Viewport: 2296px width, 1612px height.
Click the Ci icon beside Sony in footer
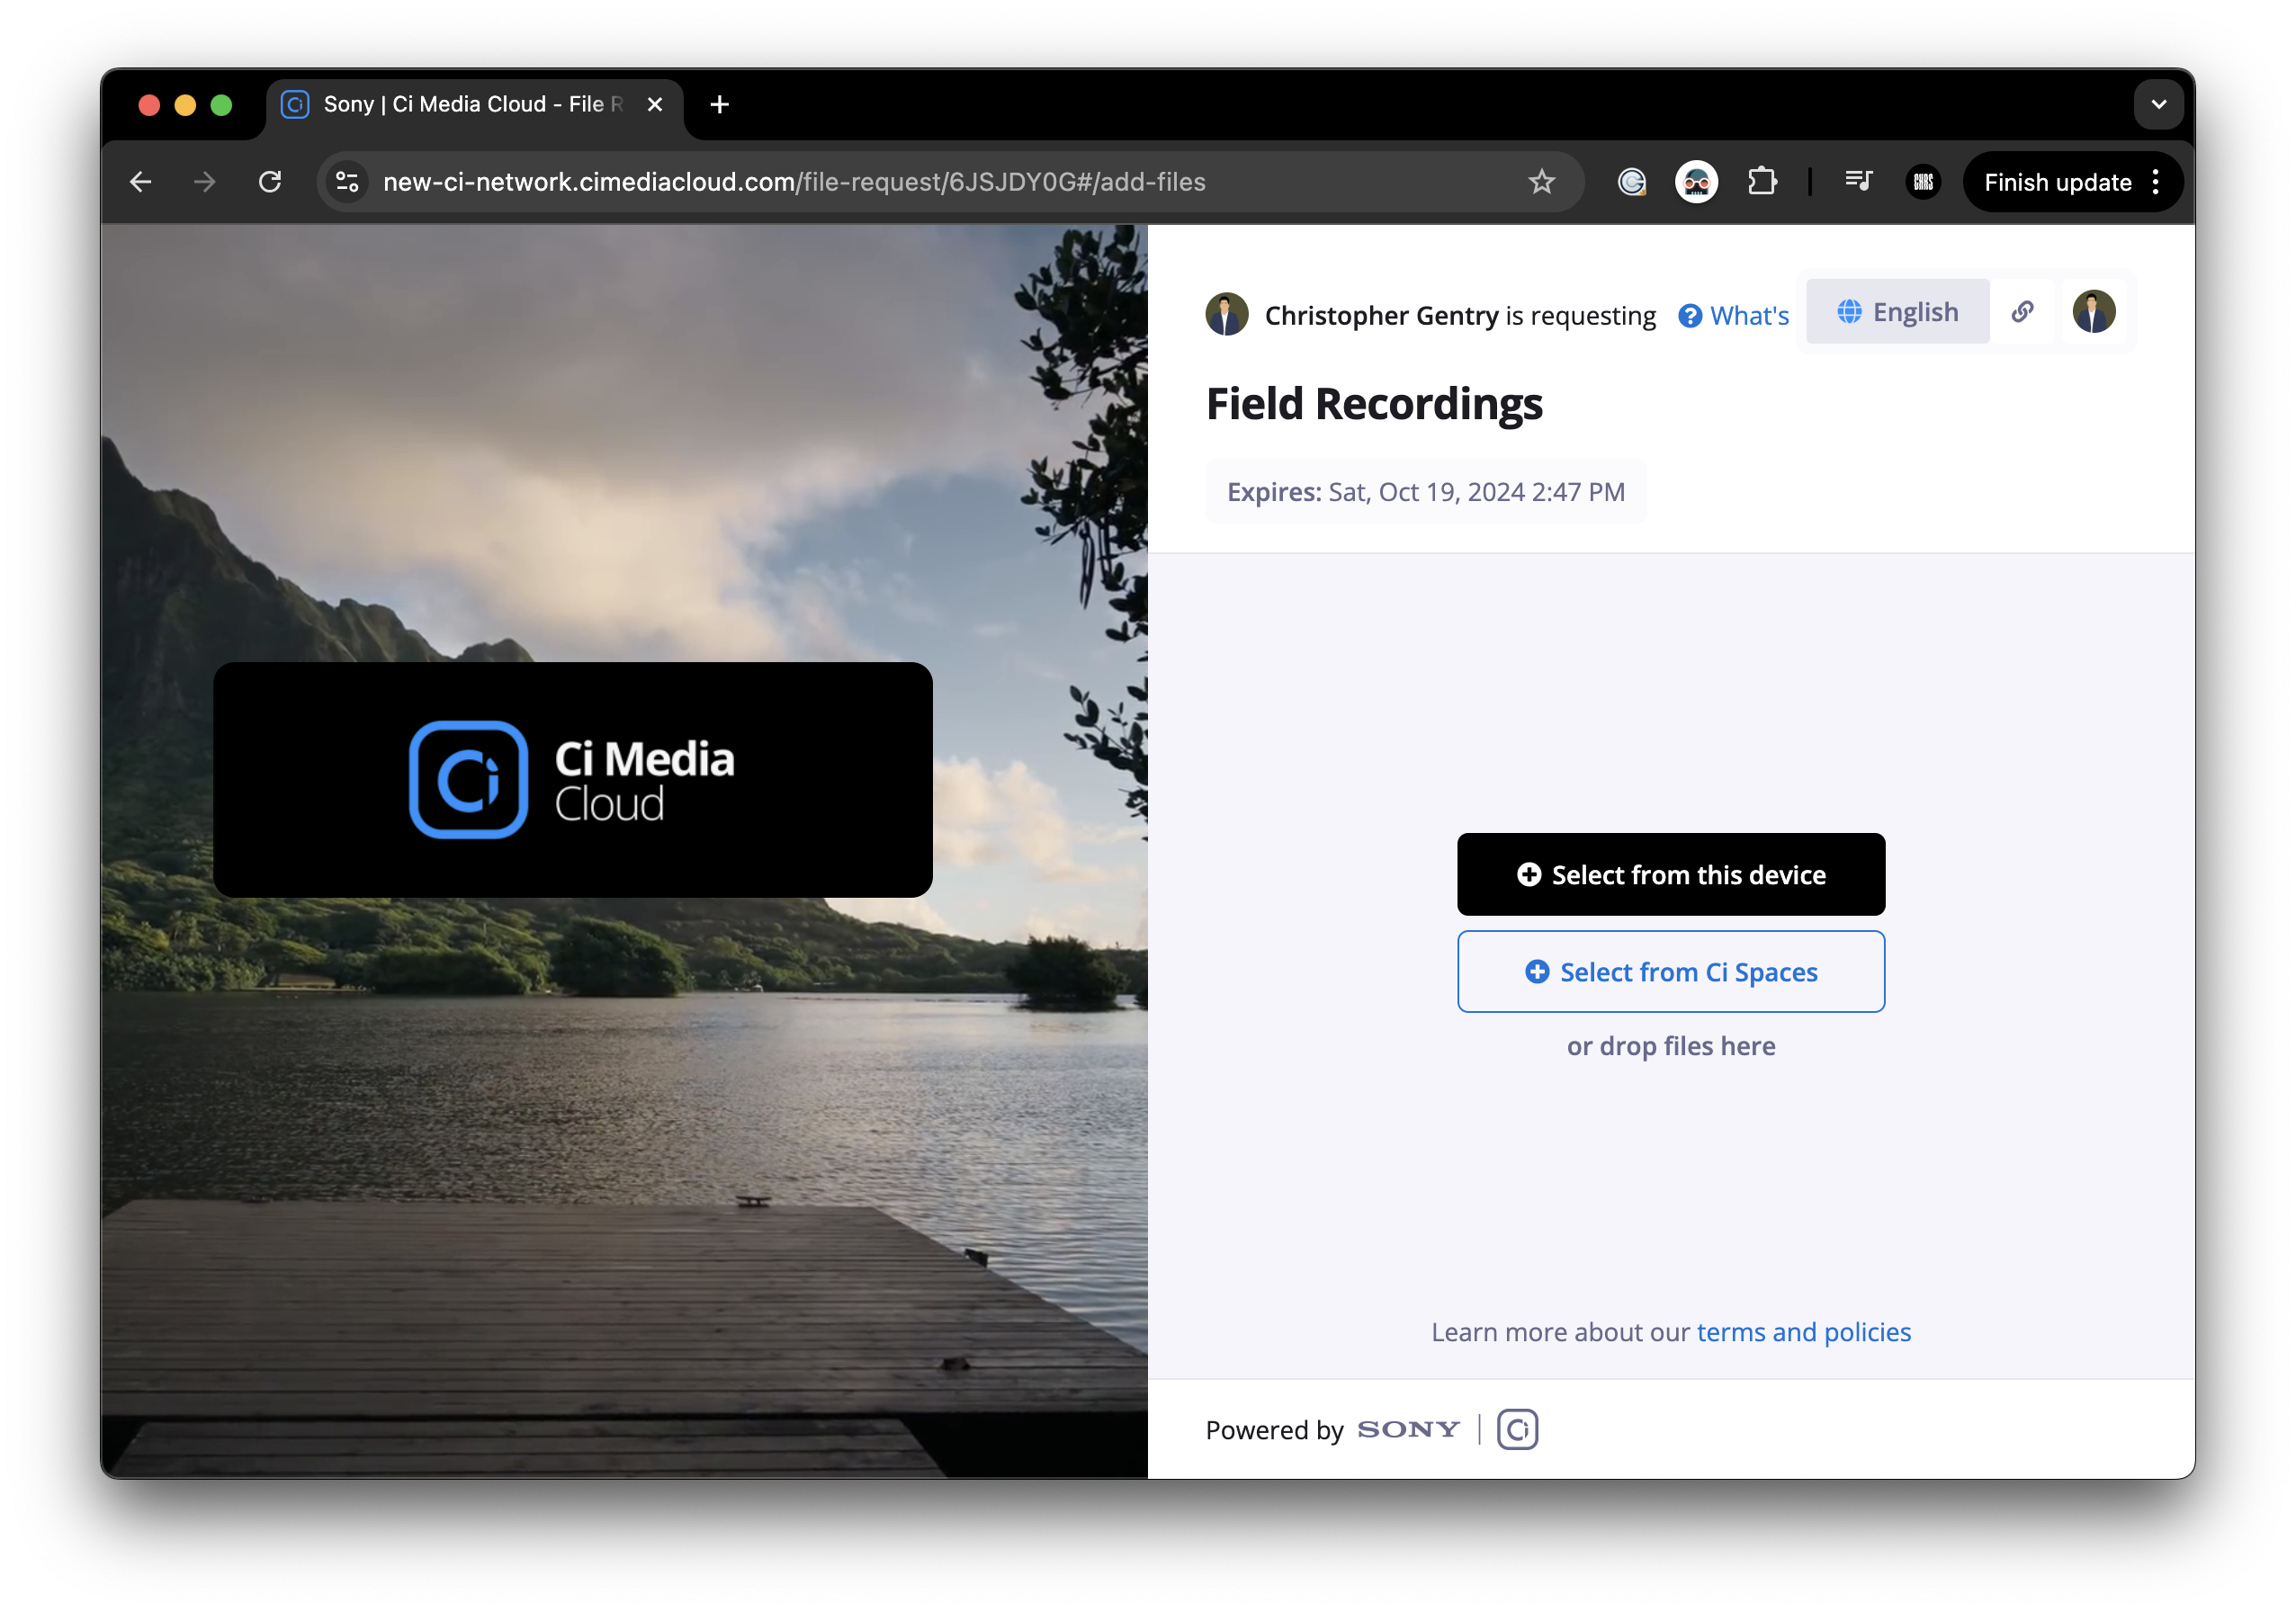coord(1516,1429)
